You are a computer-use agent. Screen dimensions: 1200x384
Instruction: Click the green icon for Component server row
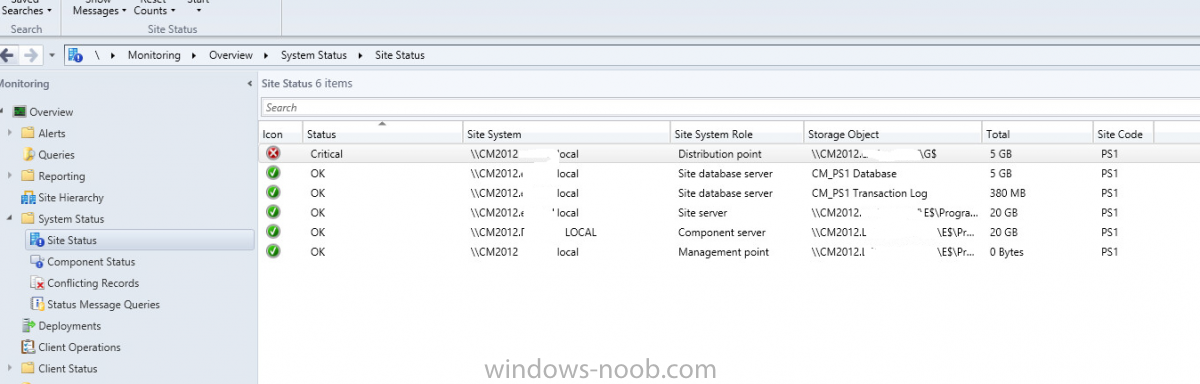273,232
